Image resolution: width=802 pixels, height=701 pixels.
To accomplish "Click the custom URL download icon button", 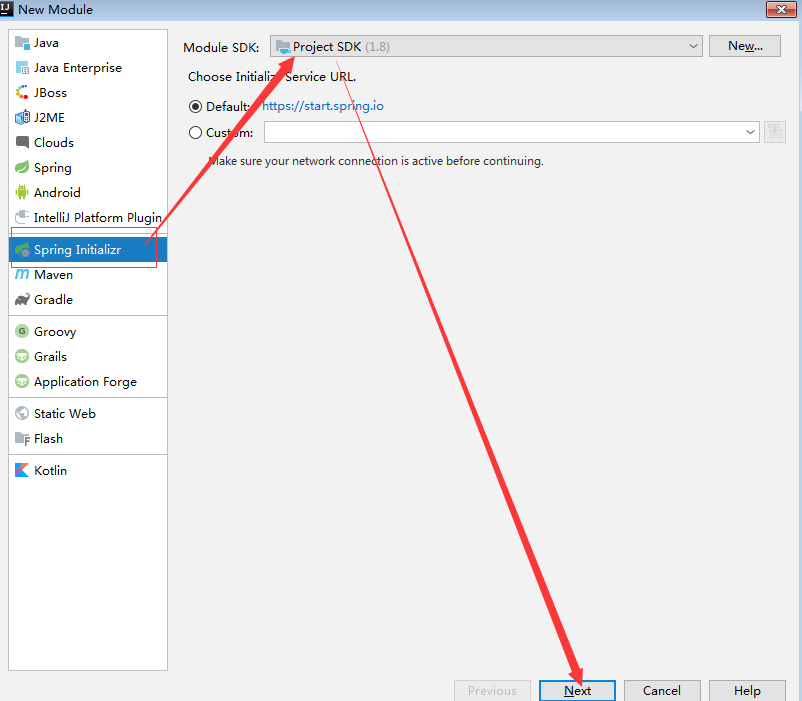I will pos(775,132).
